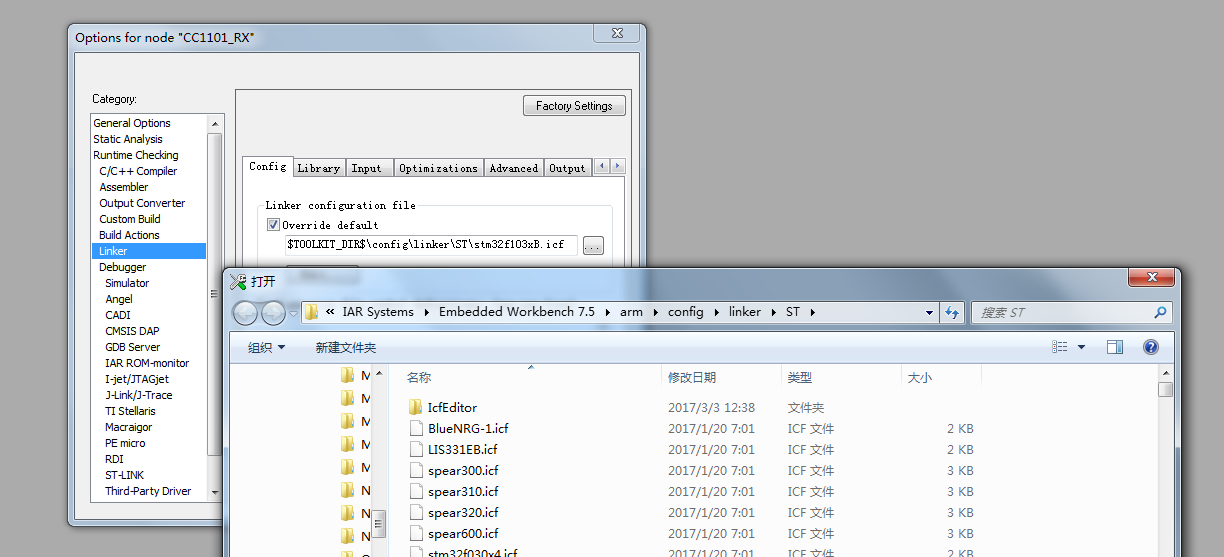Select Runtime Checking category
This screenshot has width=1224, height=557.
[136, 155]
